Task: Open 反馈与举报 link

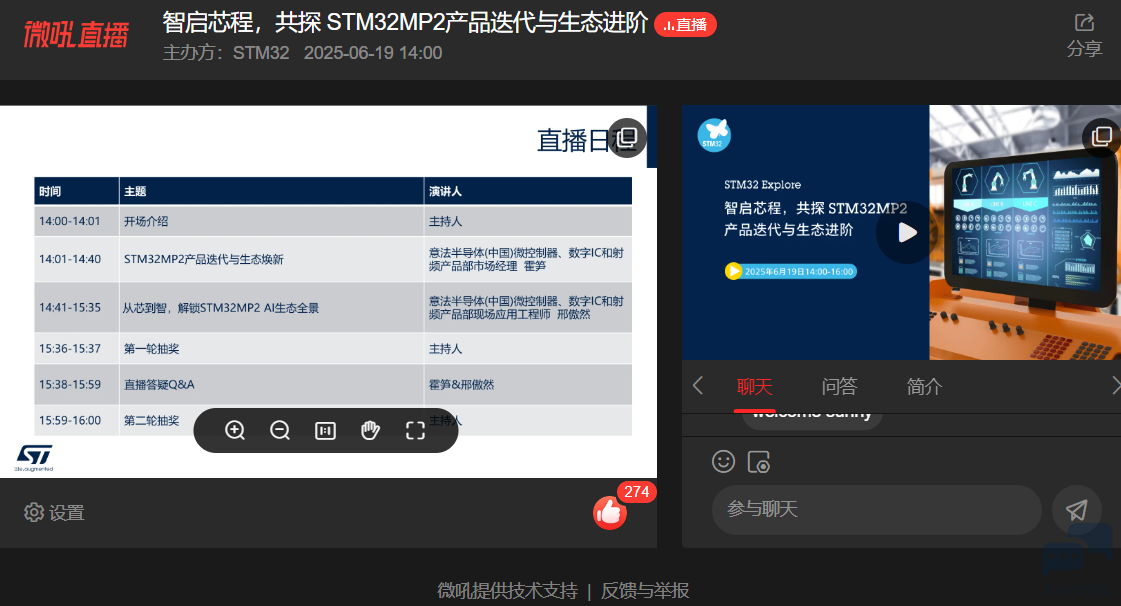Action: pyautogui.click(x=645, y=591)
